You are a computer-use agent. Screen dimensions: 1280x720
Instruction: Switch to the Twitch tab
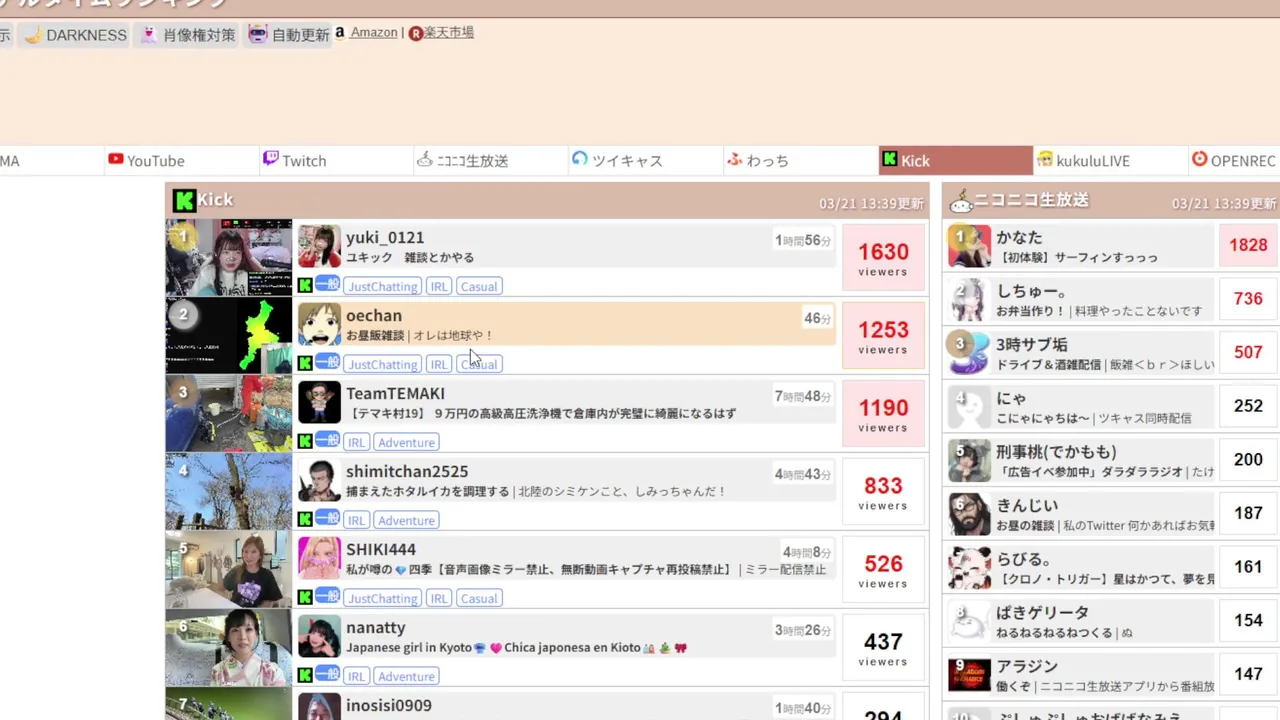point(337,160)
